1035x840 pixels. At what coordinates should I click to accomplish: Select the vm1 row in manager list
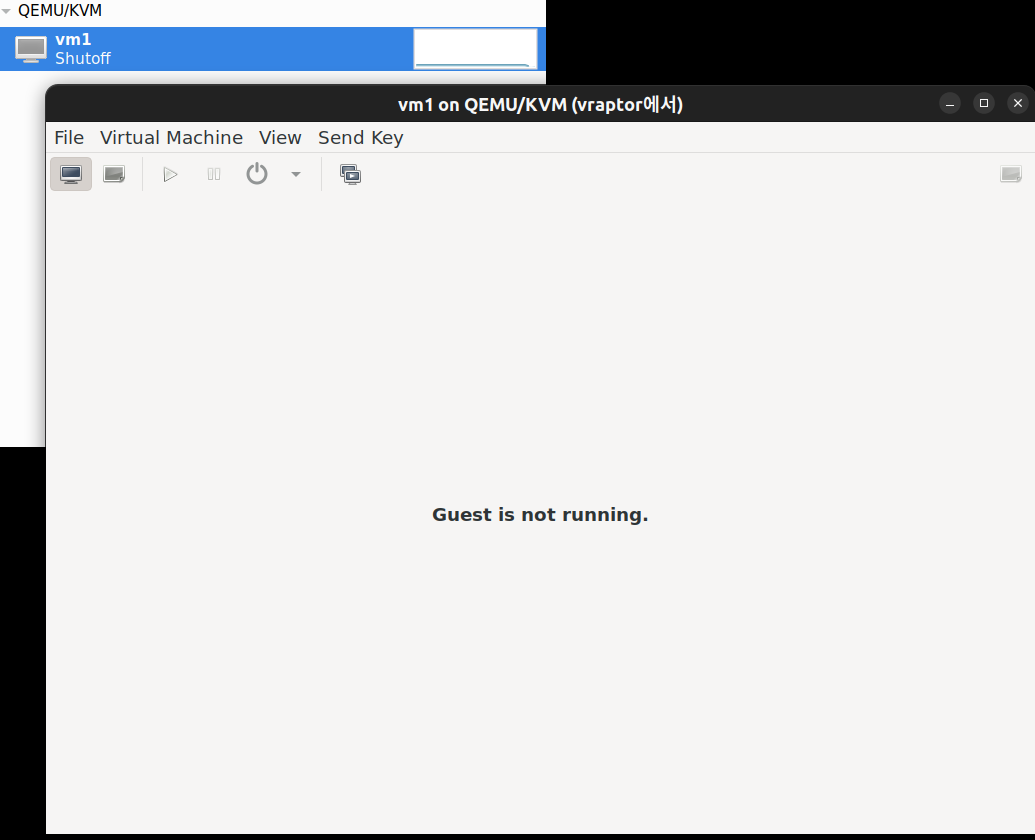pyautogui.click(x=273, y=49)
